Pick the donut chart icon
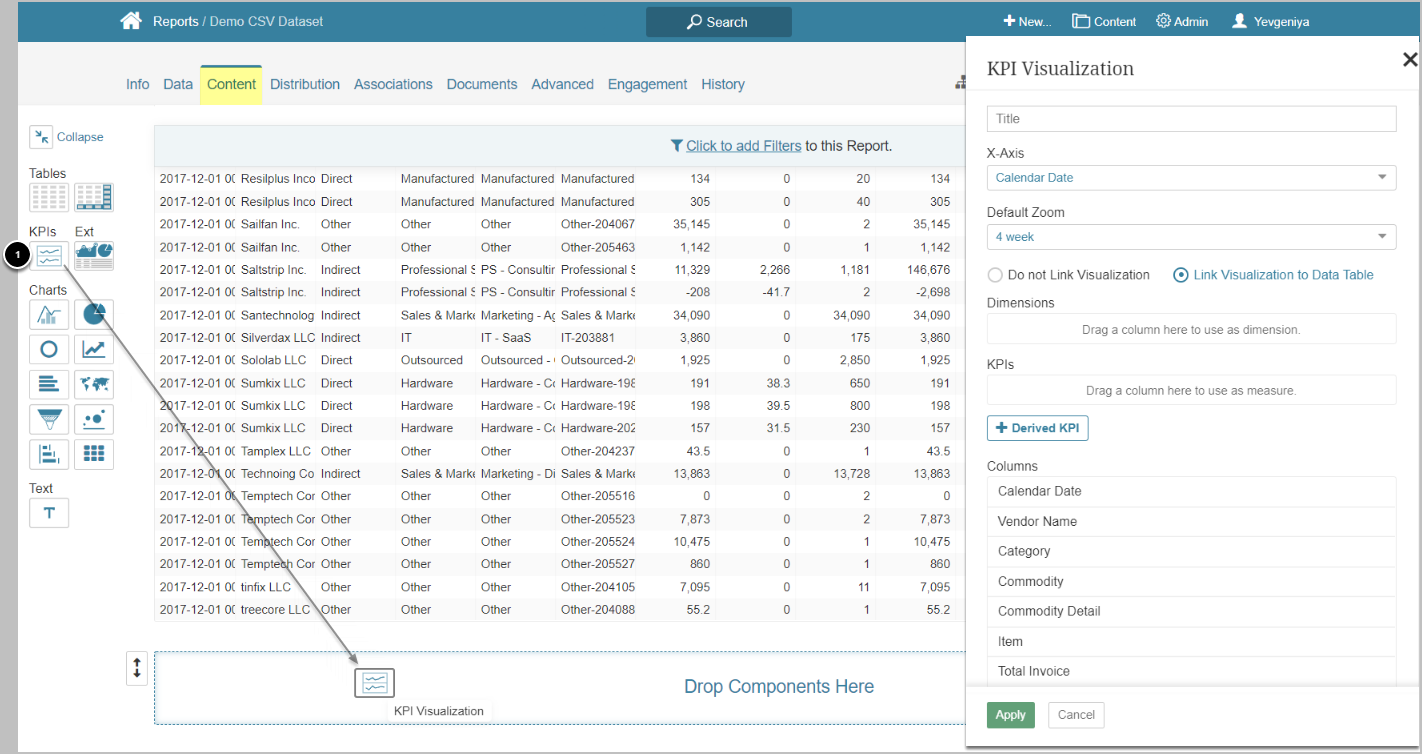1422x754 pixels. (x=49, y=349)
